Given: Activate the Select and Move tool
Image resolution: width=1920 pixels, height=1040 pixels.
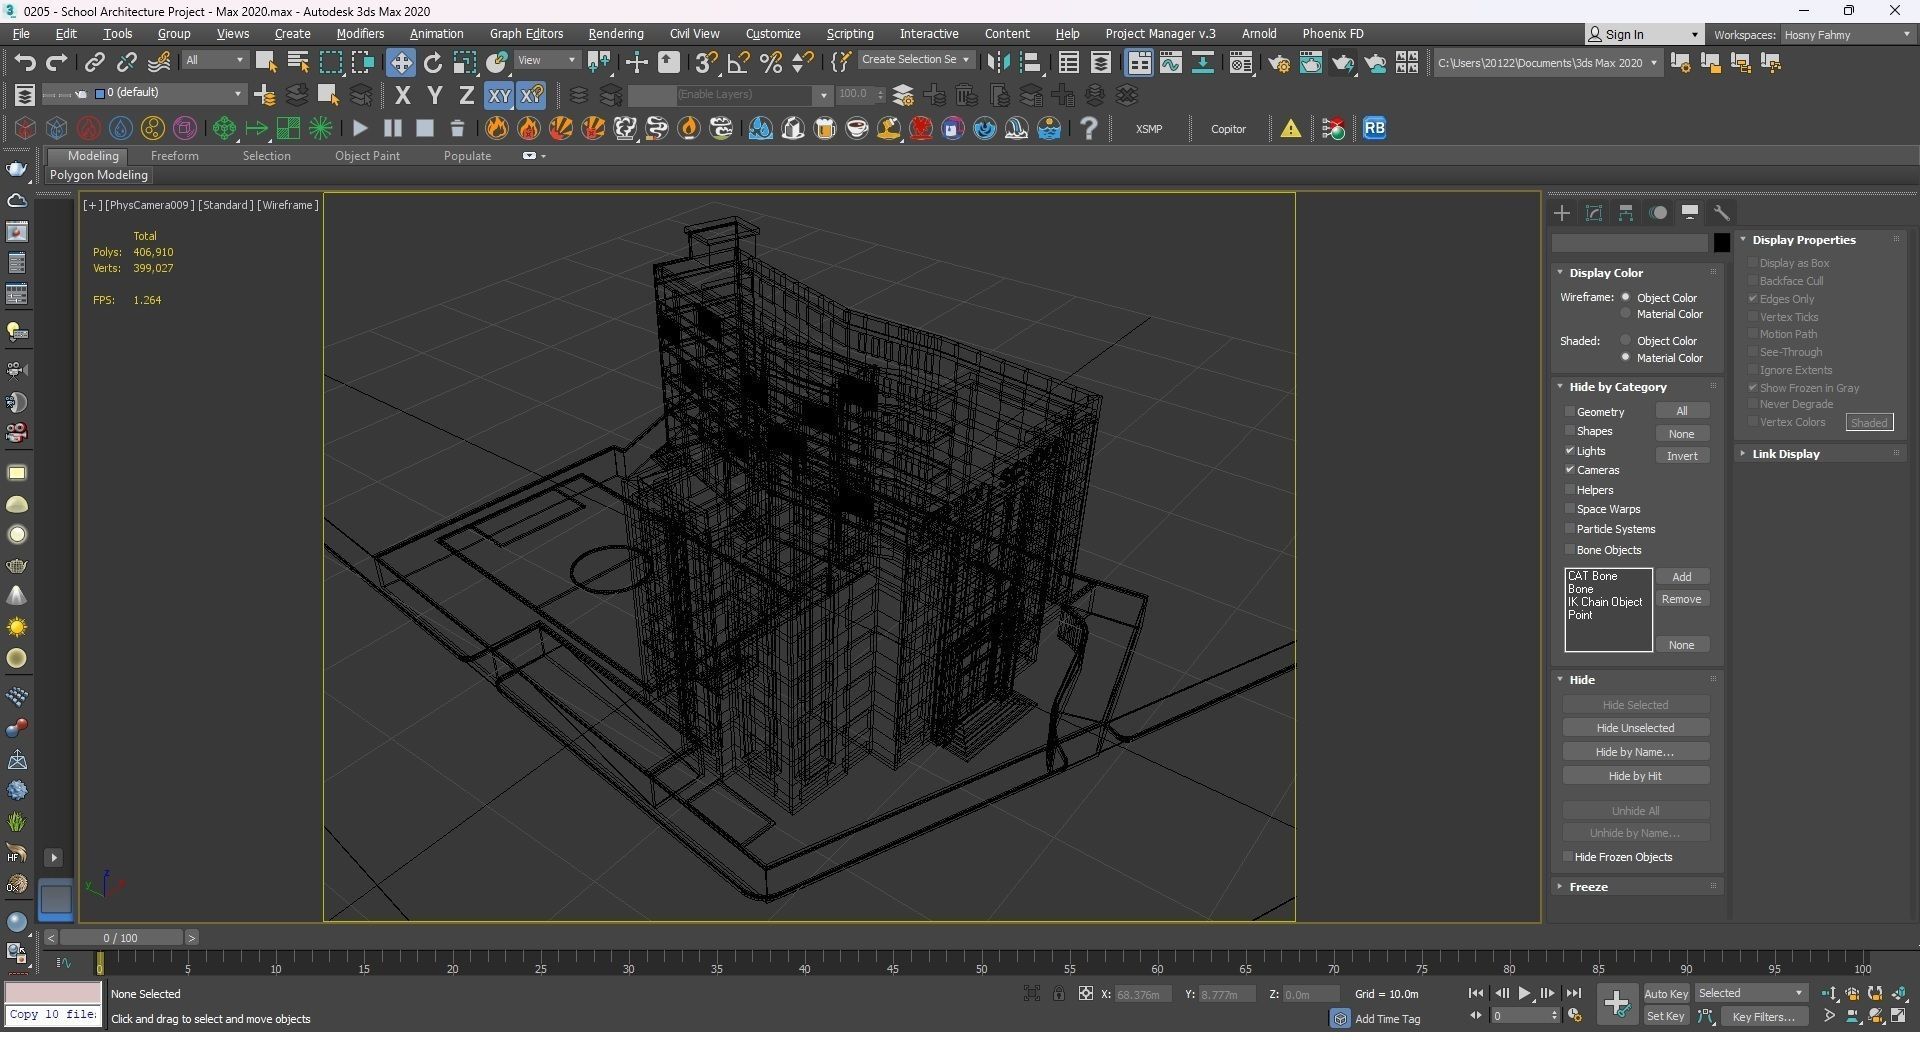Looking at the screenshot, I should tap(401, 62).
